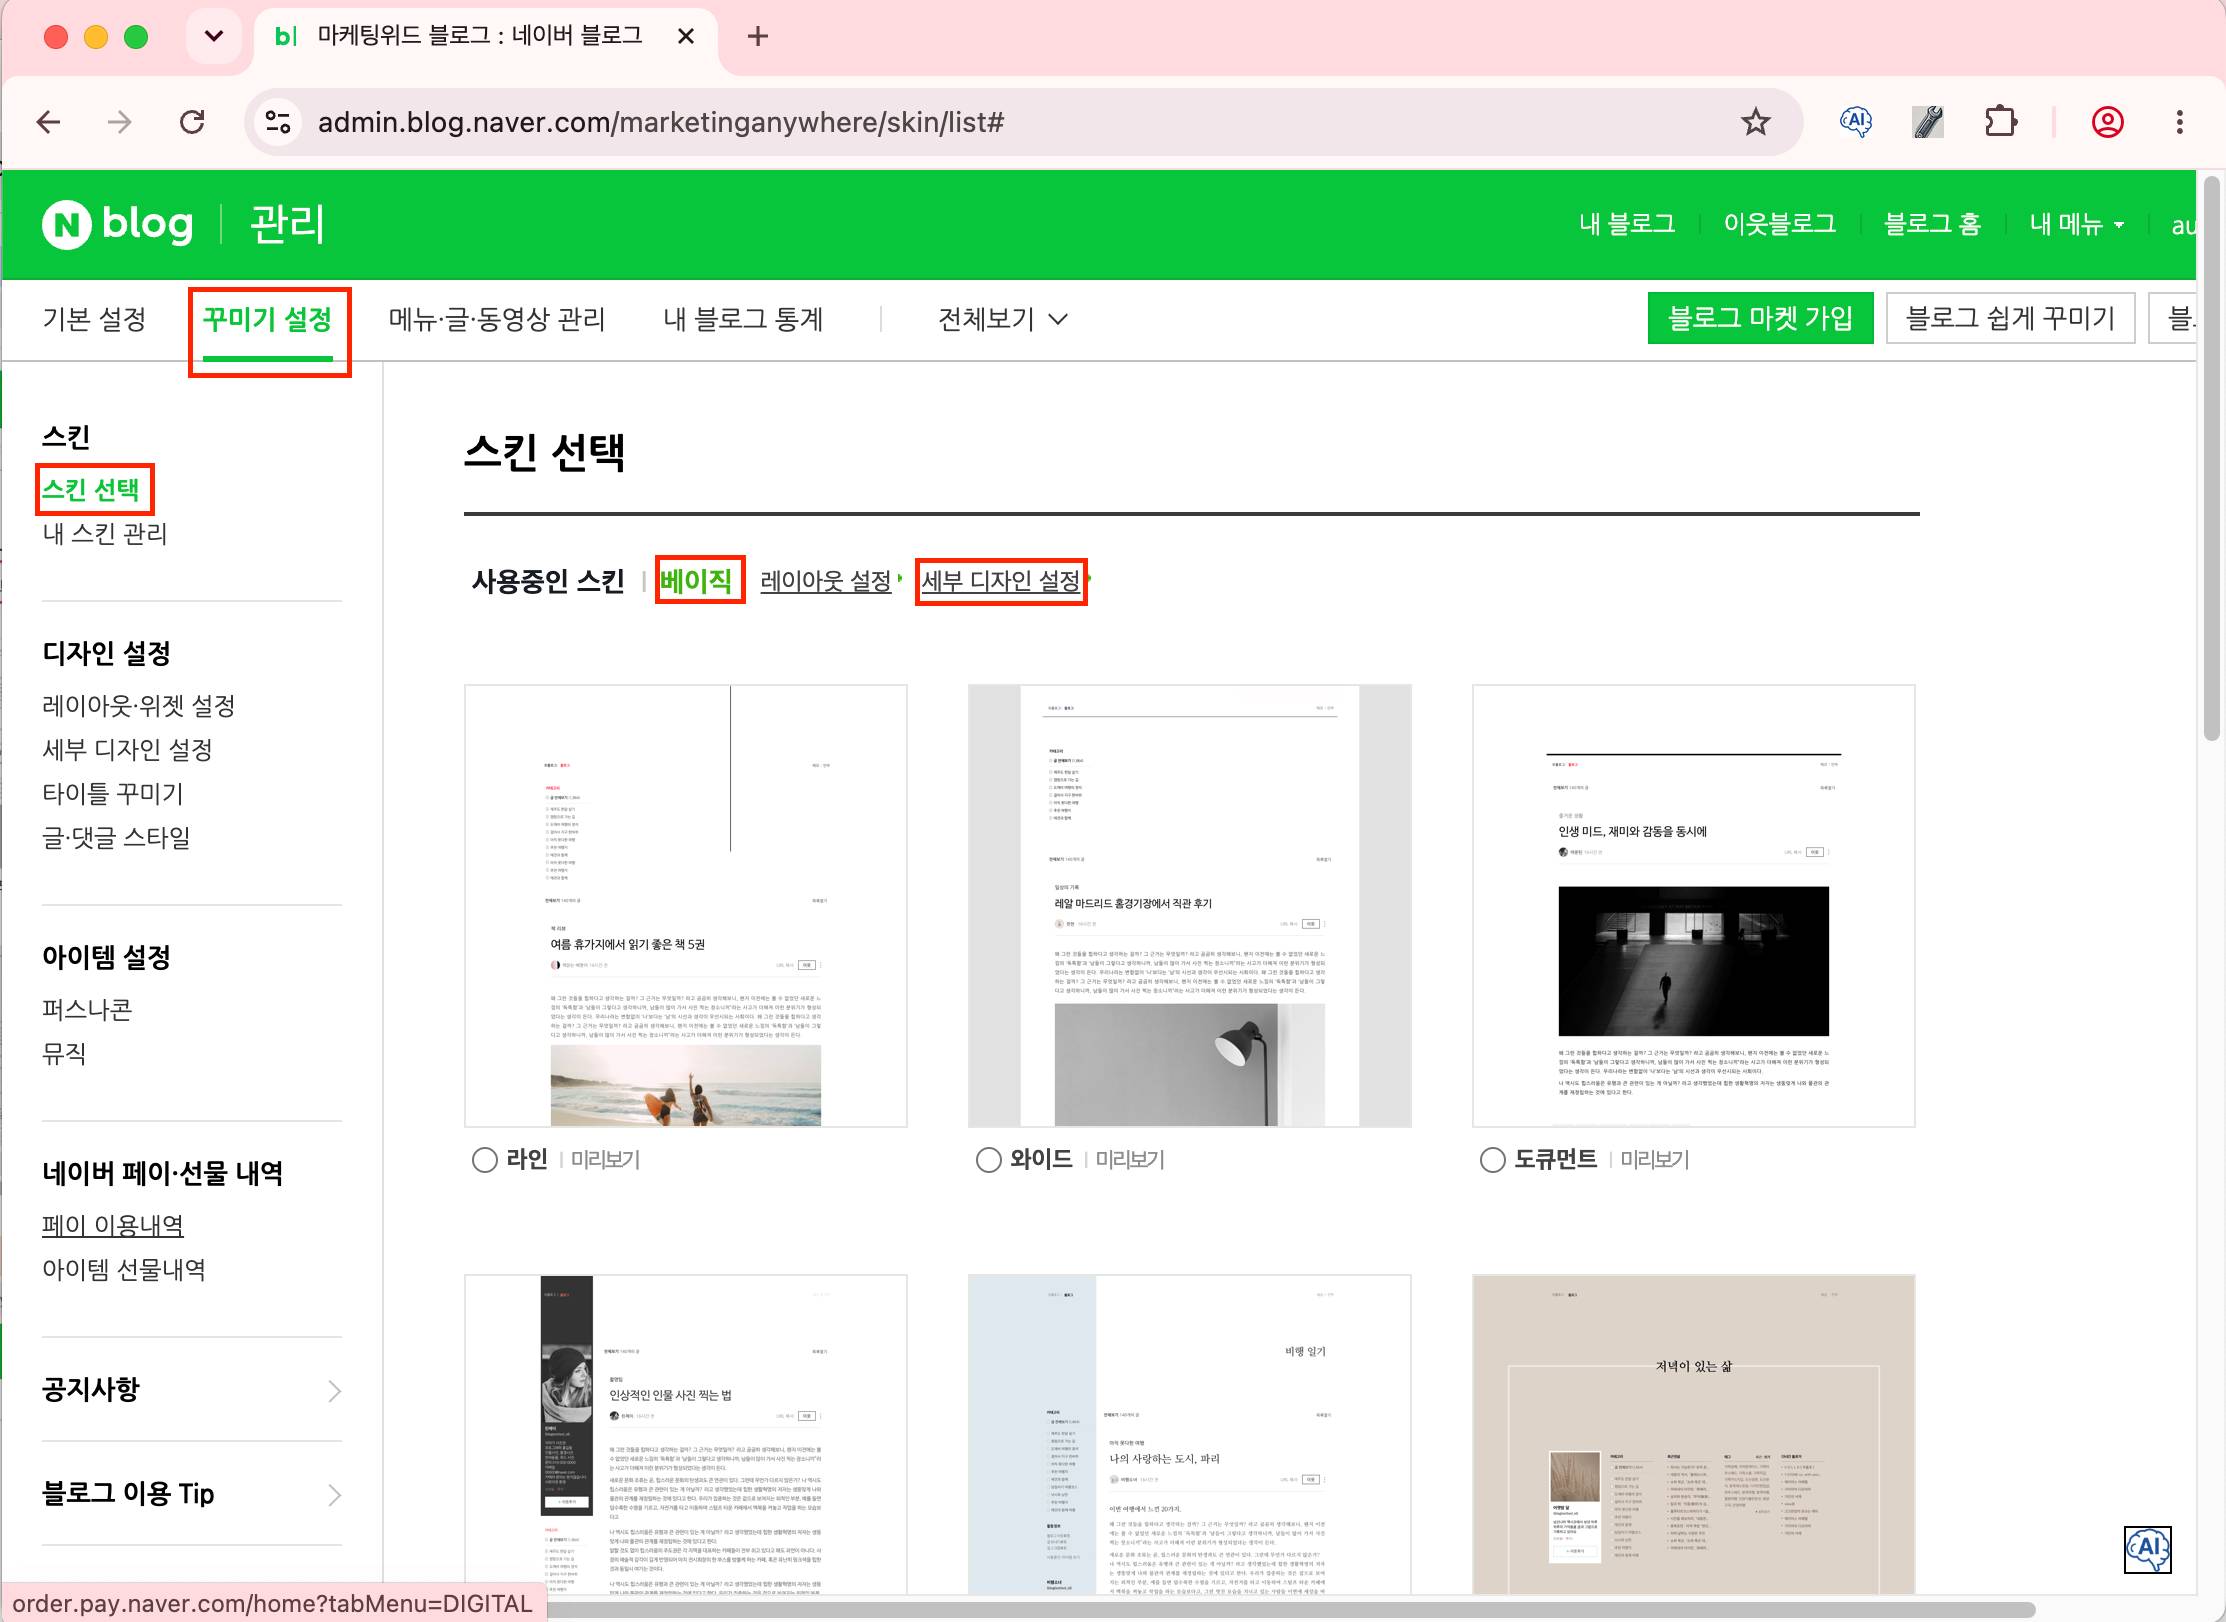Go to 내 블로그 in the header
The width and height of the screenshot is (2226, 1622).
1627,224
